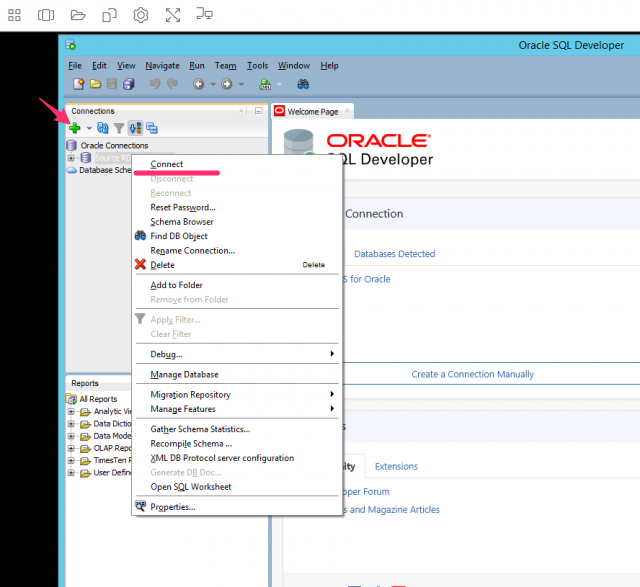Click the Connections filter funnel icon
This screenshot has width=640, height=587.
tap(119, 129)
